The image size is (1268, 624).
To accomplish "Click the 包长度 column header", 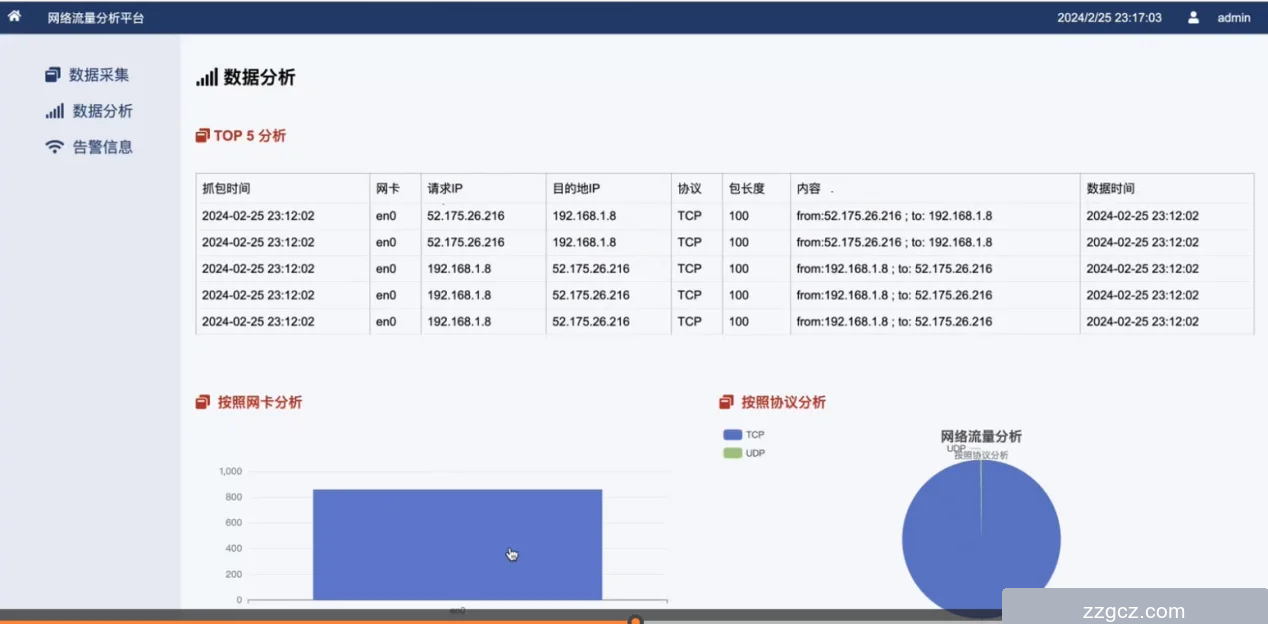I will click(x=746, y=188).
